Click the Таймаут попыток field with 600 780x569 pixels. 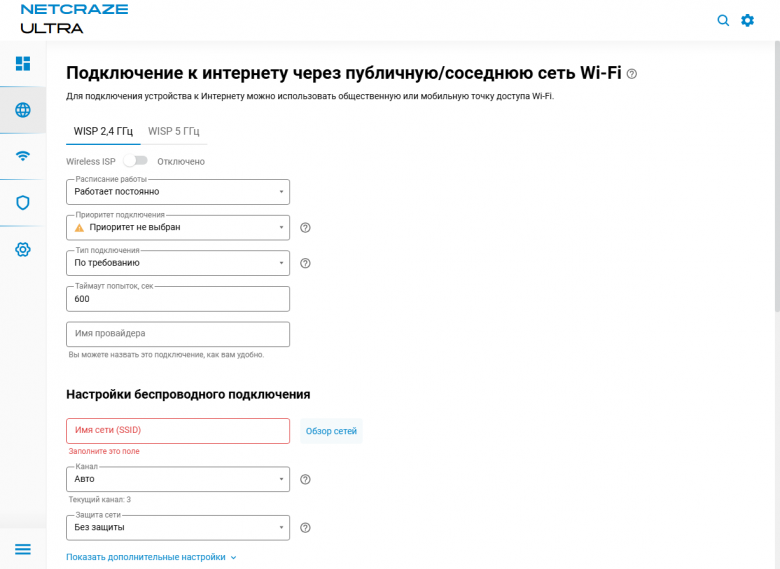[178, 299]
